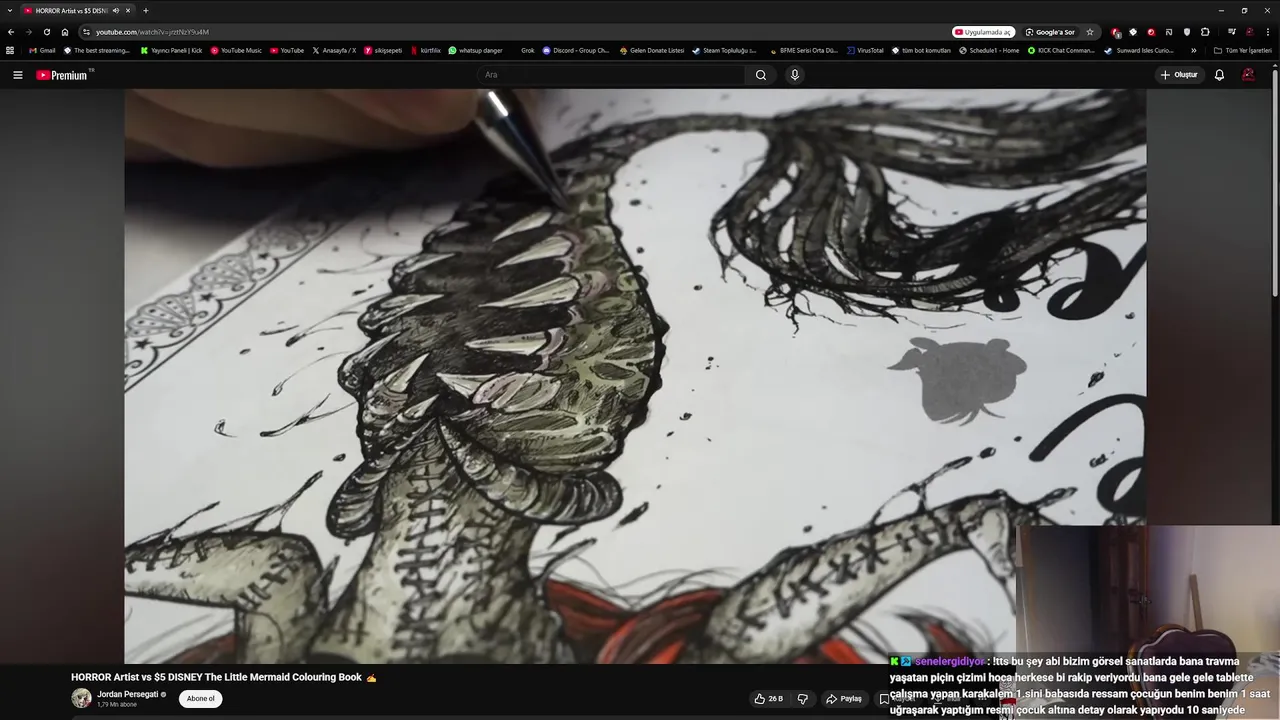Open 'Tüm Yer İşaretleri' bookmarks folder

[x=1242, y=50]
